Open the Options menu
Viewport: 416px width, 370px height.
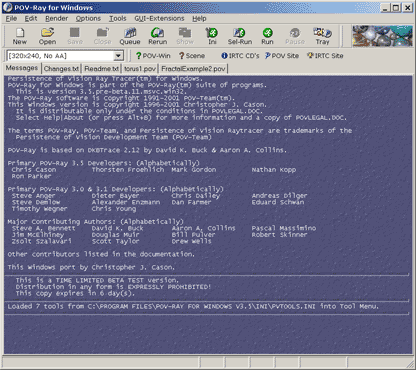tap(88, 19)
